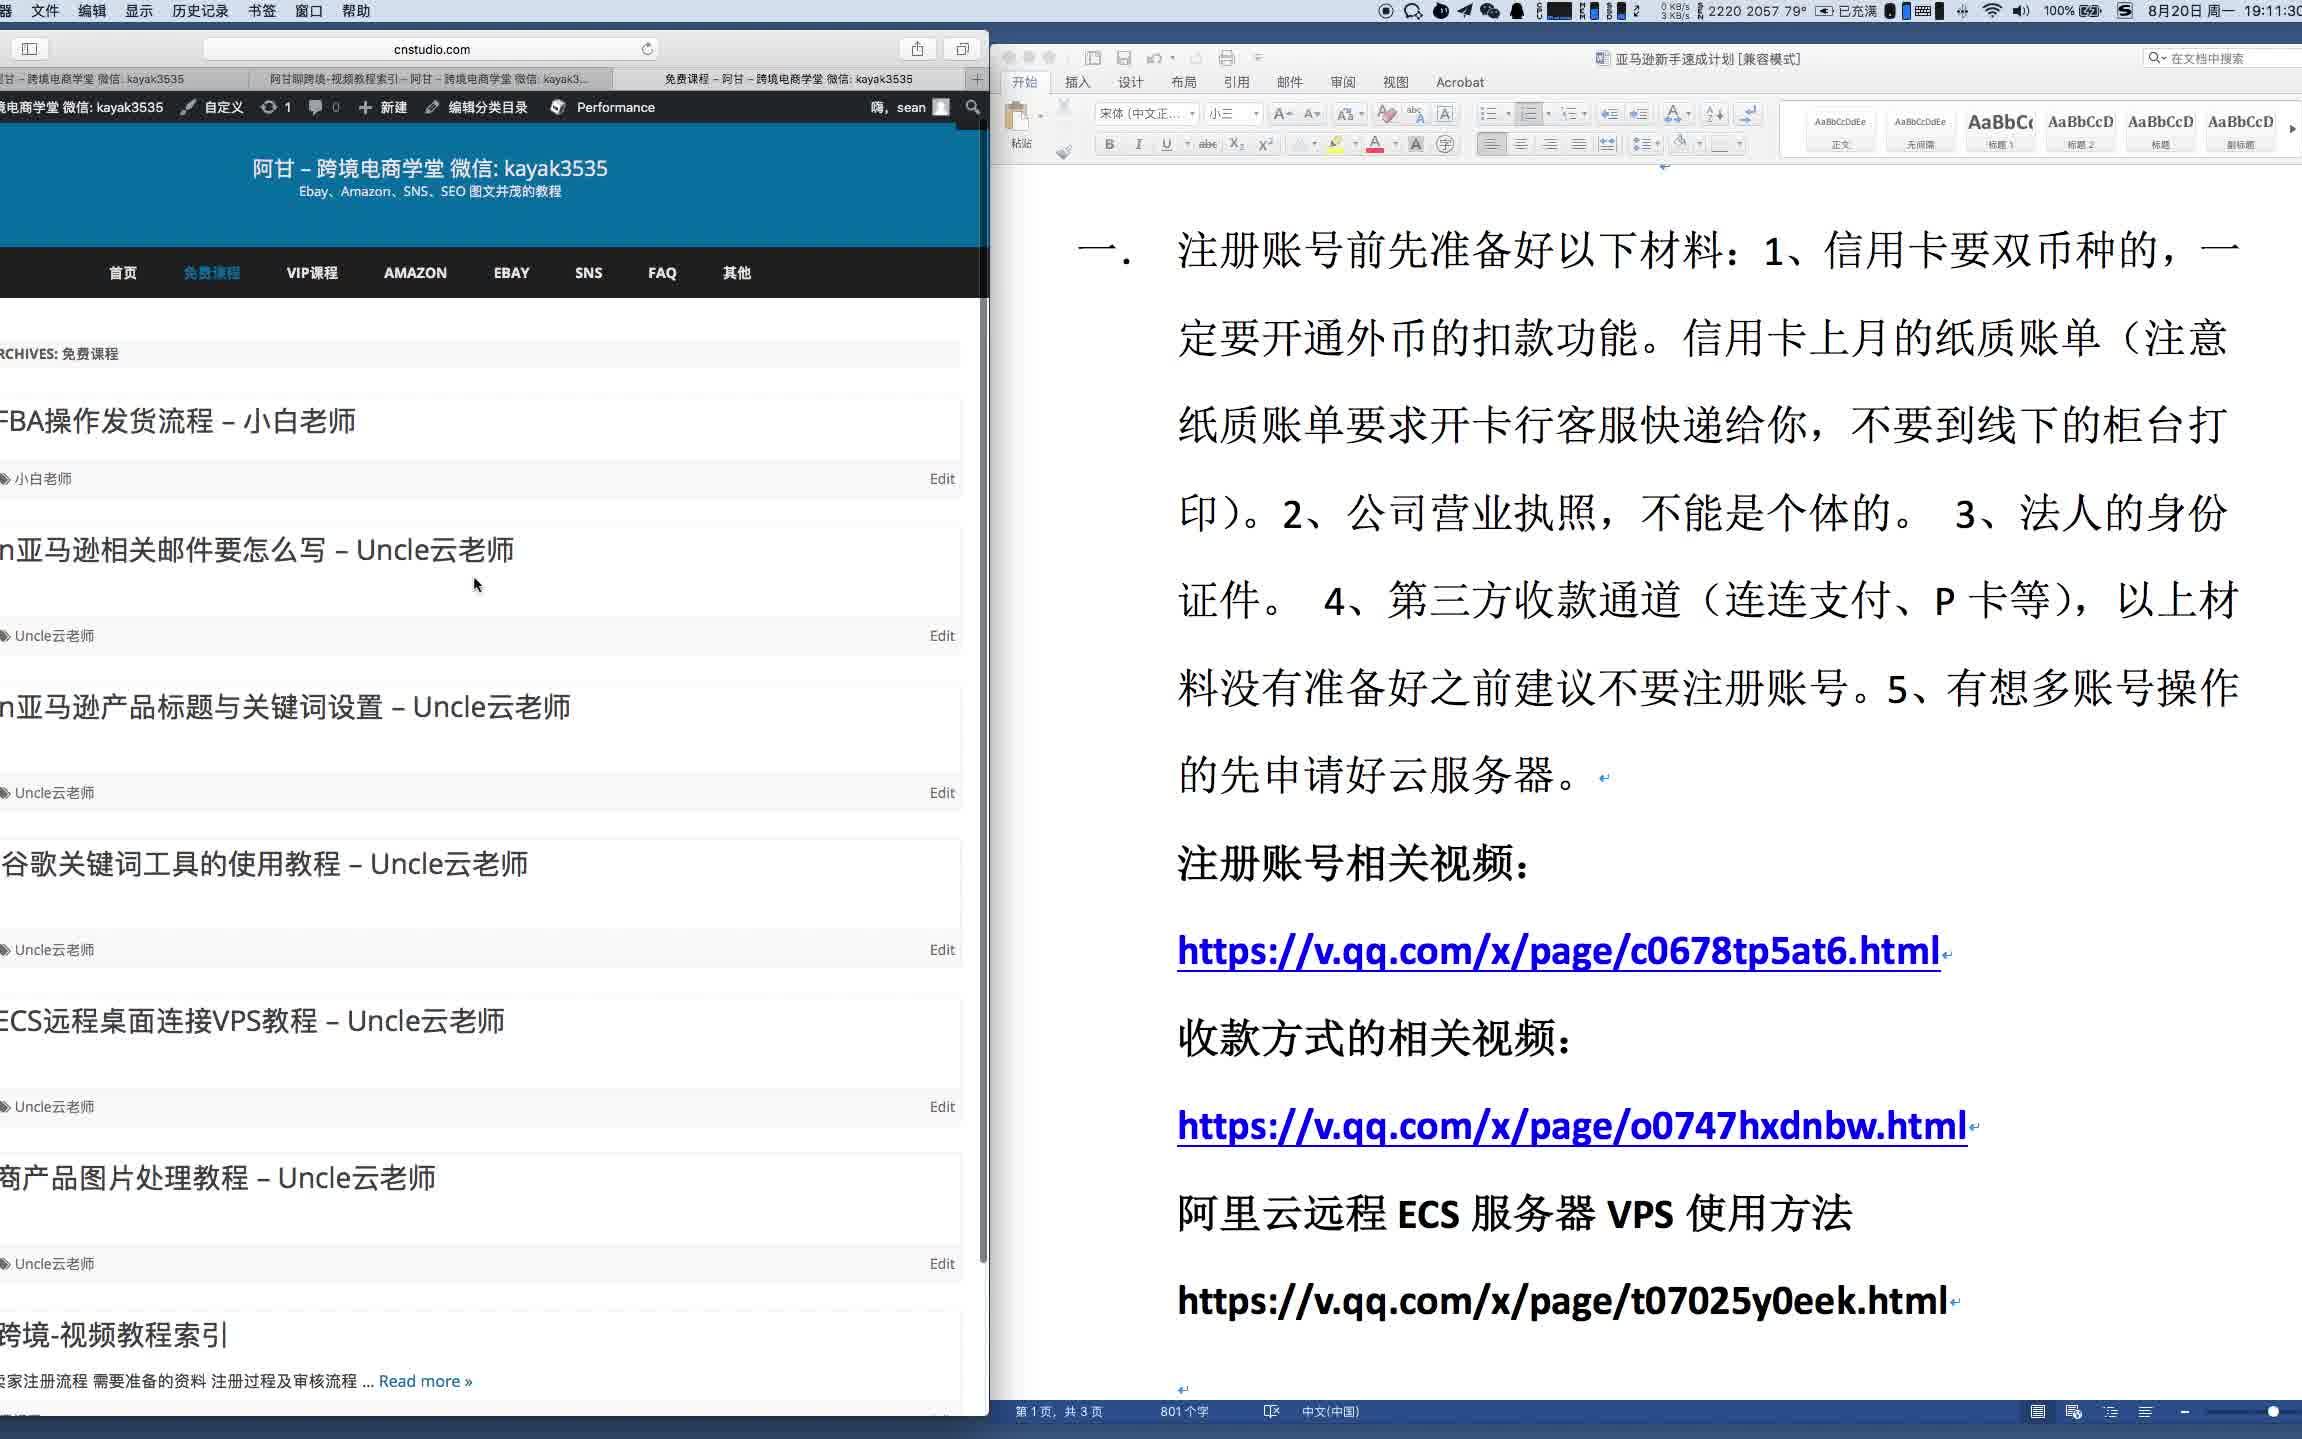
Task: Toggle strikethrough text button
Action: pyautogui.click(x=1207, y=145)
